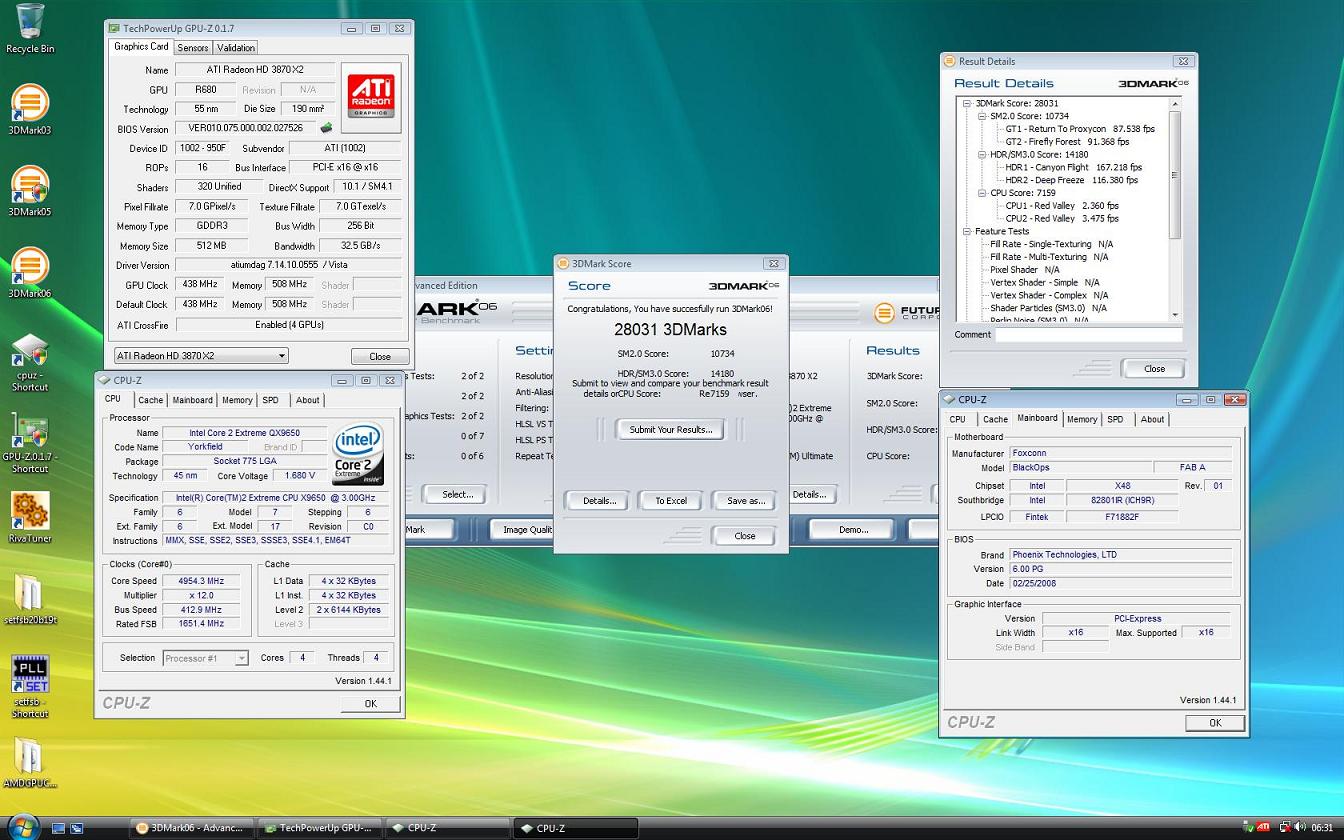Open the GPU selection dropdown in GPU-Z
The width and height of the screenshot is (1344, 840).
201,356
